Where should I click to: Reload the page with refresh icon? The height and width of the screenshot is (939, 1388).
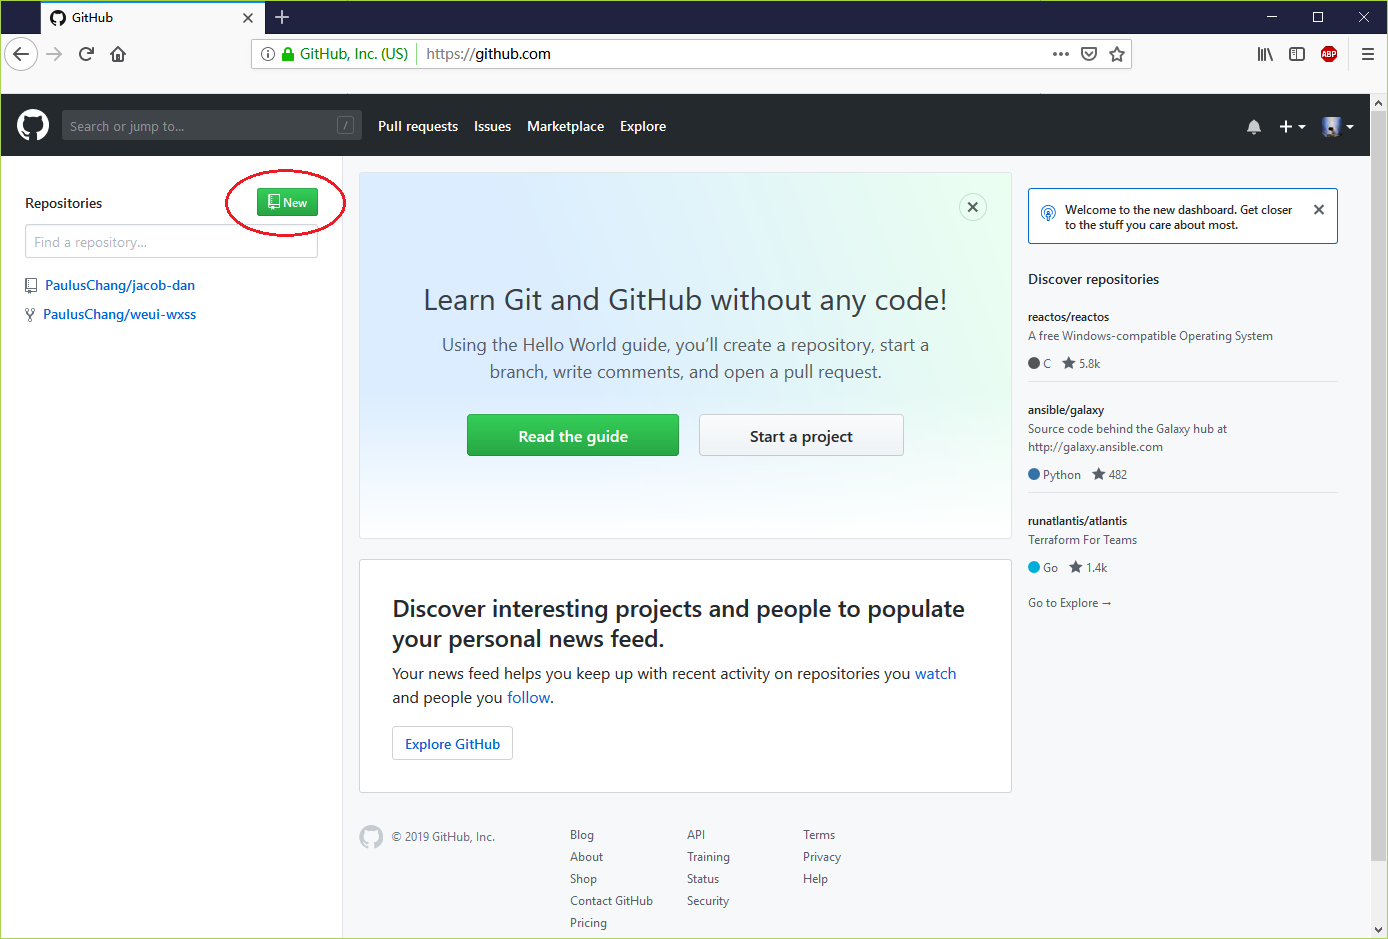[x=86, y=54]
